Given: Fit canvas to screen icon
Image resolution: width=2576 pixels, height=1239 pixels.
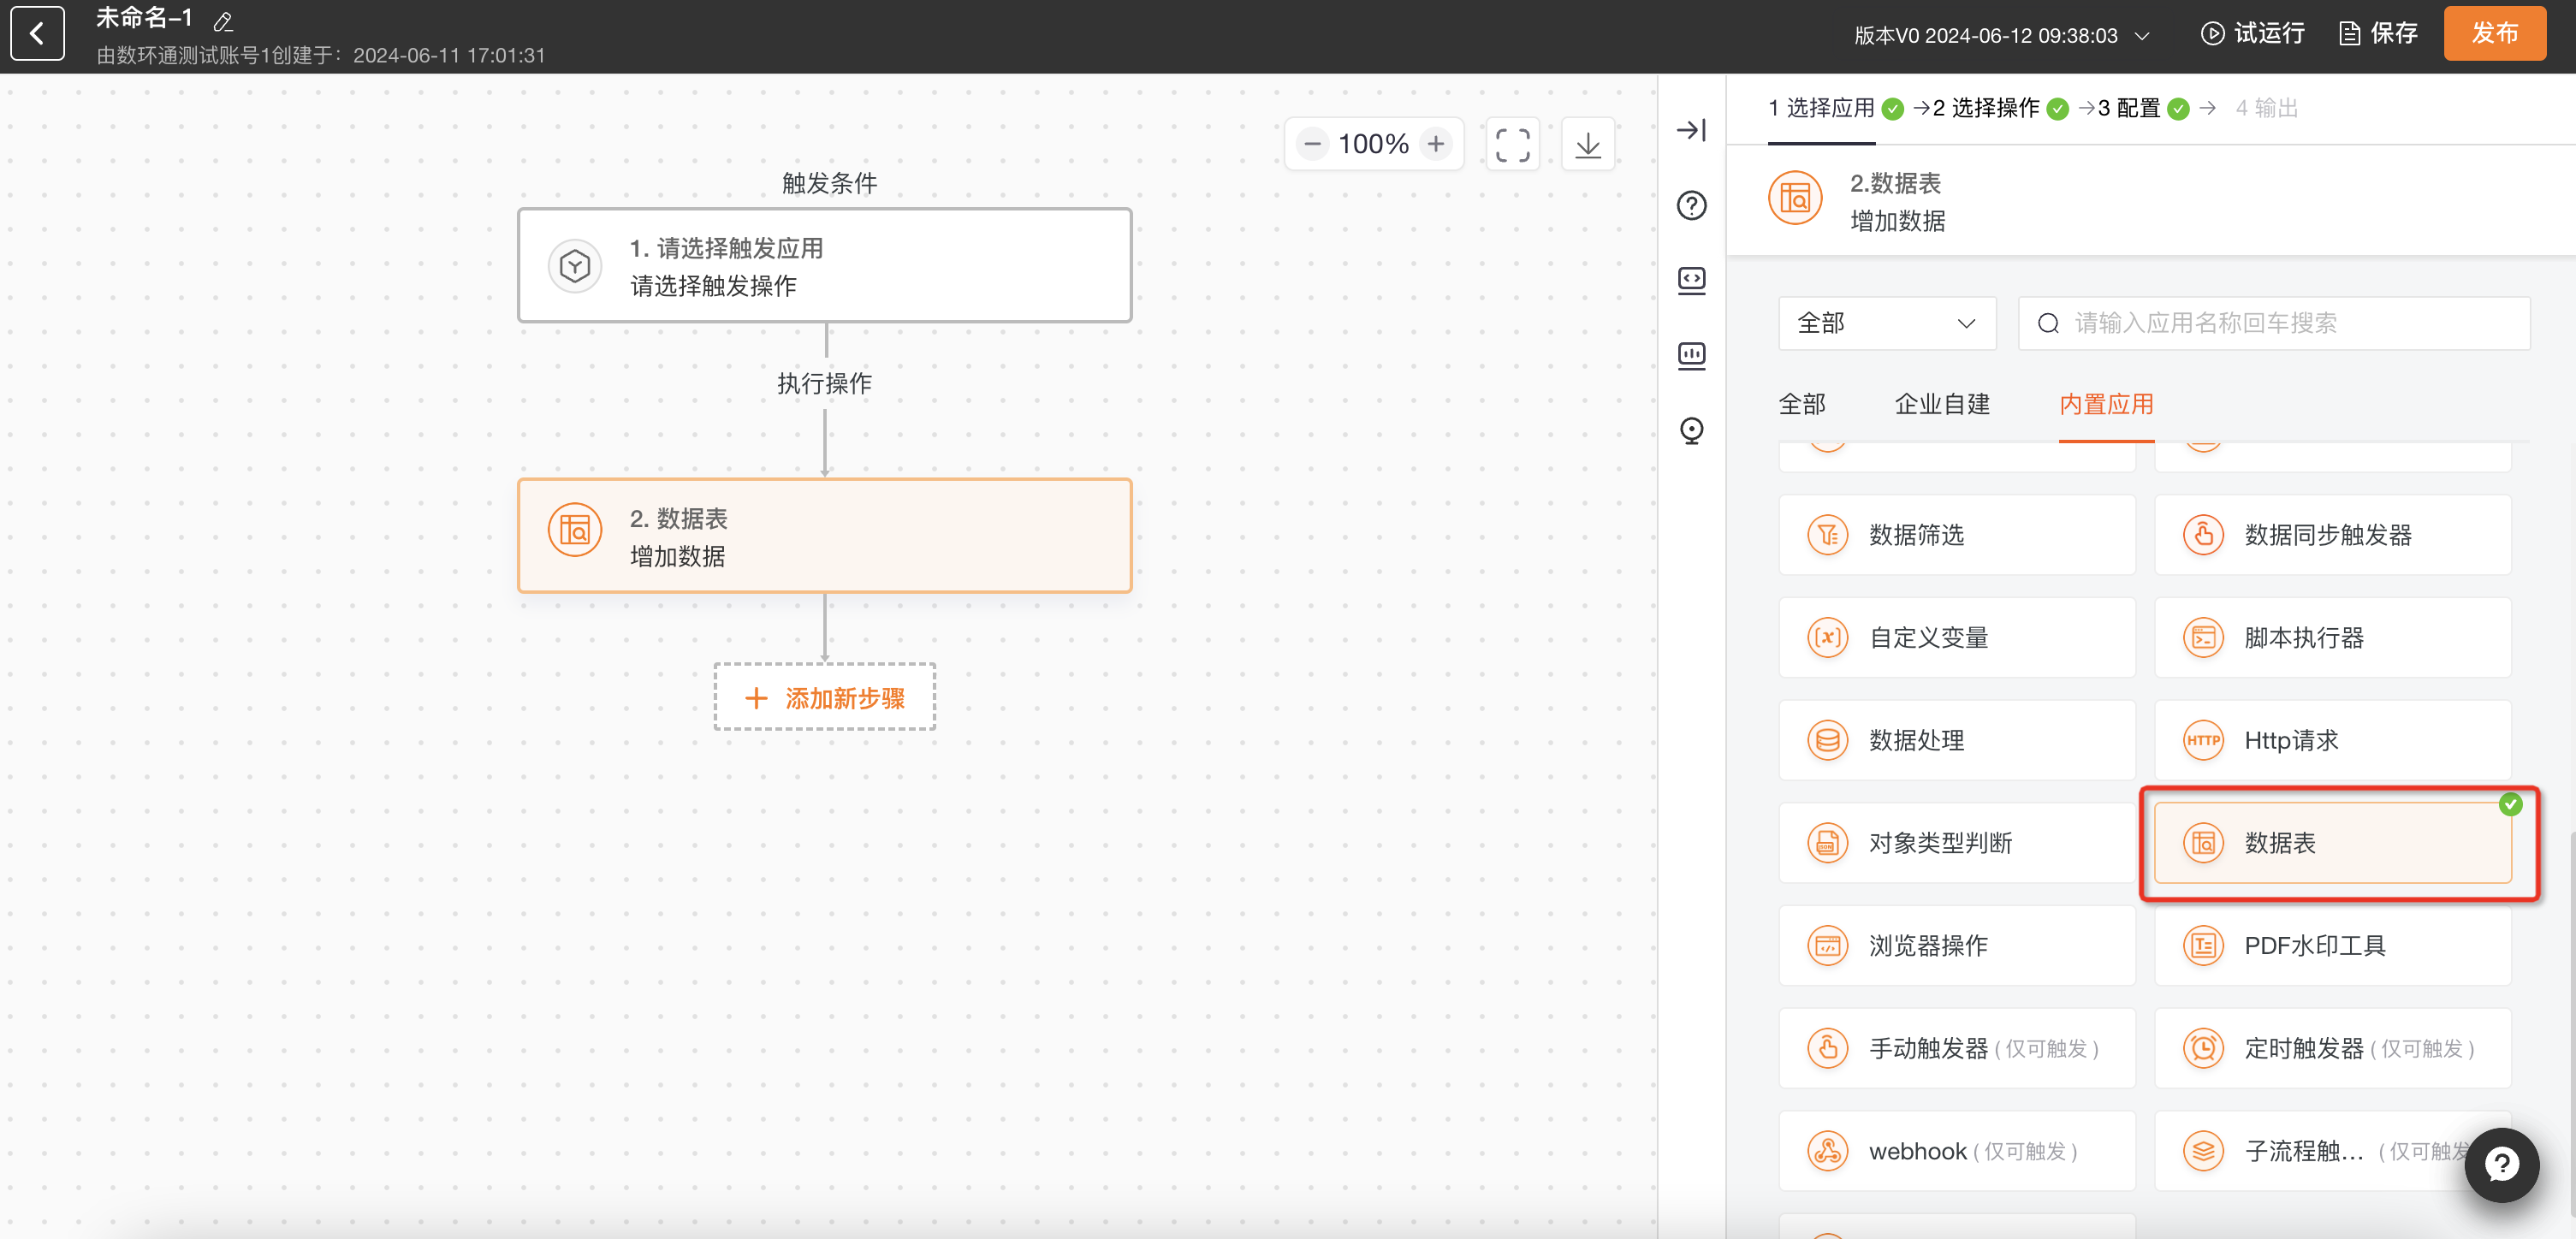Looking at the screenshot, I should point(1512,144).
